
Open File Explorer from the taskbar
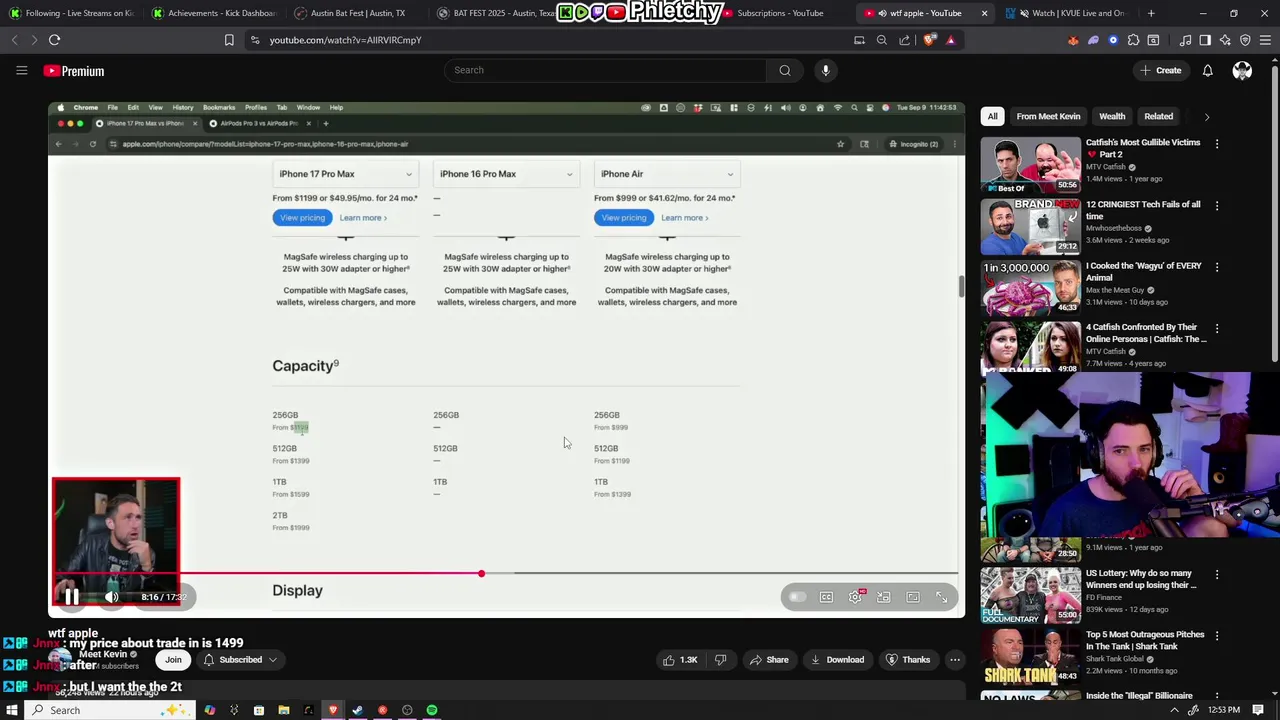tap(284, 710)
